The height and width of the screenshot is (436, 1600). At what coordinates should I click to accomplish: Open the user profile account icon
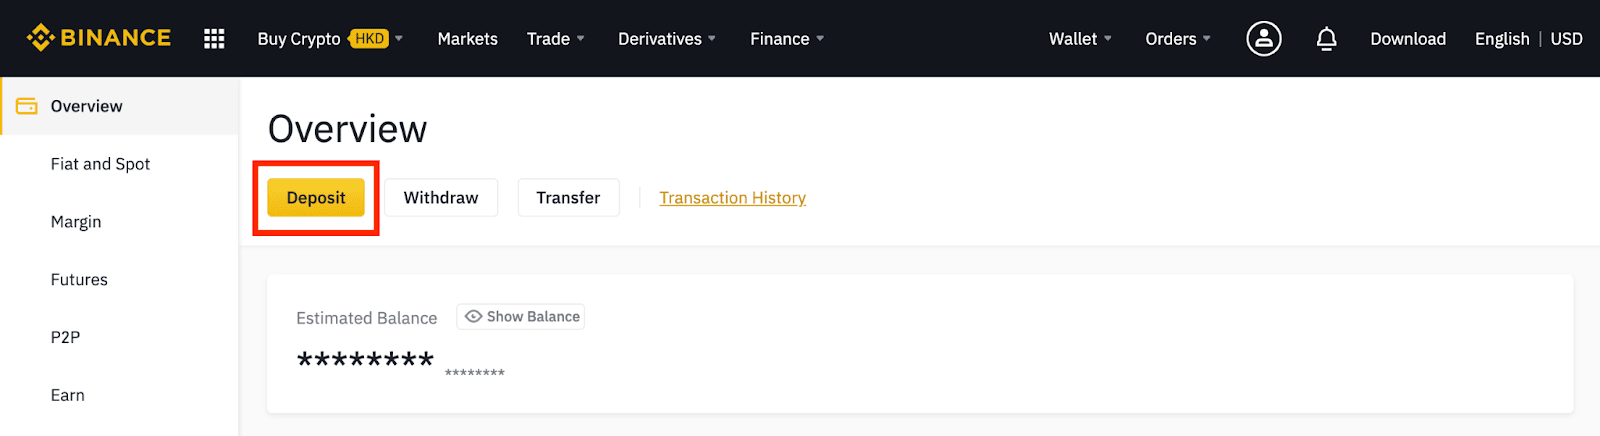1263,39
